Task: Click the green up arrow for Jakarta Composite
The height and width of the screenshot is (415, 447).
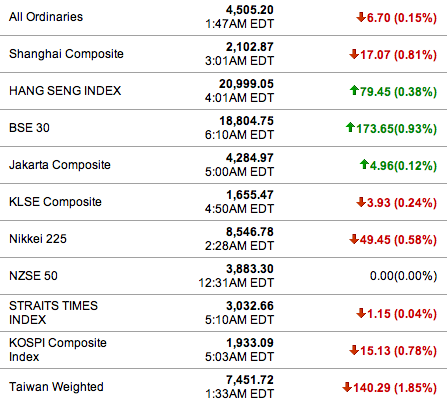Action: point(364,164)
